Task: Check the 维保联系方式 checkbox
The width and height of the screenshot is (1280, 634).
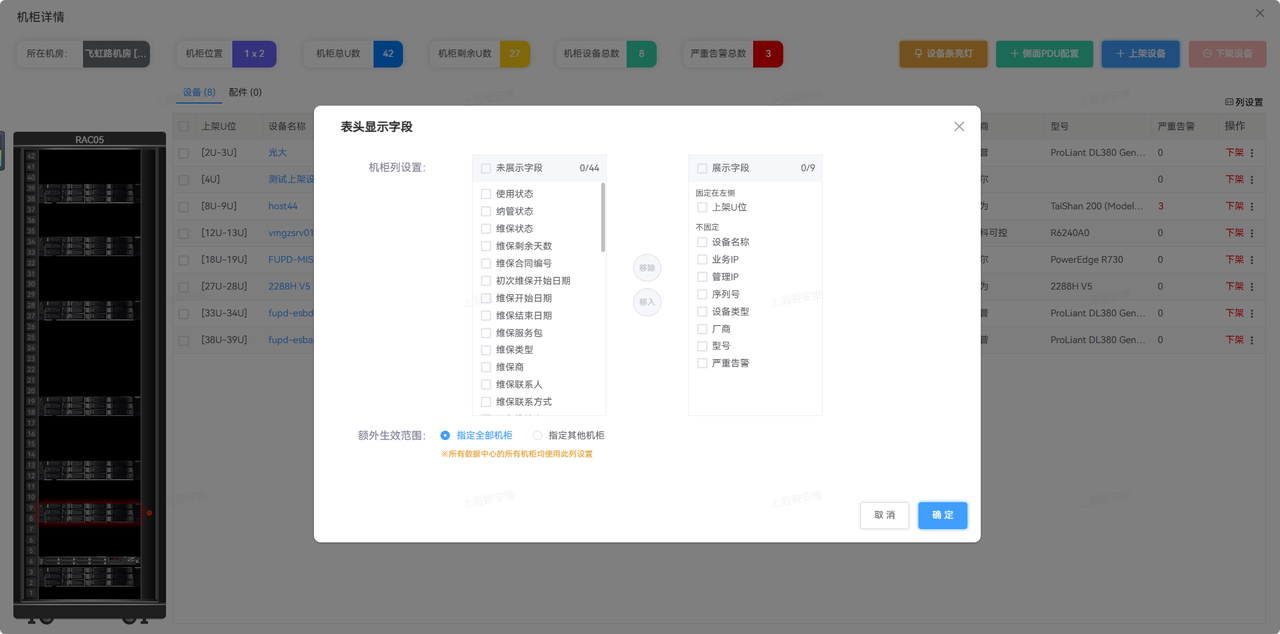Action: (486, 402)
